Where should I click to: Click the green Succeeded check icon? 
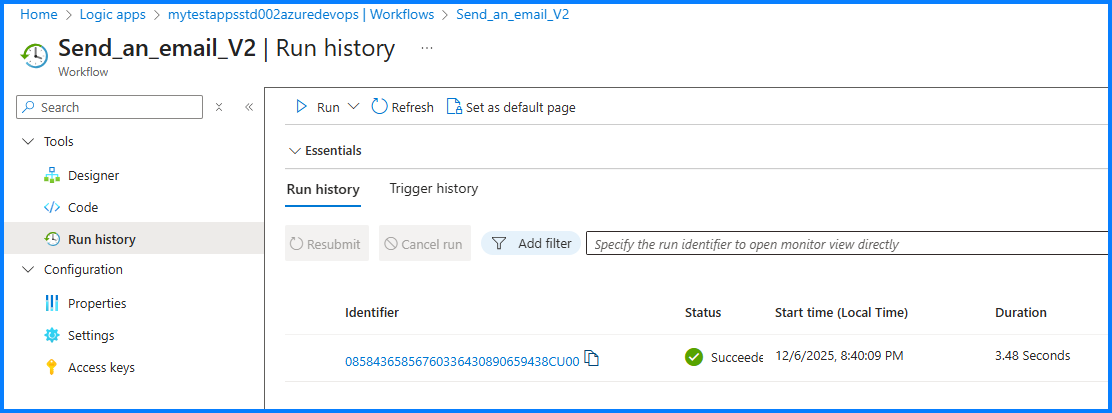point(694,357)
